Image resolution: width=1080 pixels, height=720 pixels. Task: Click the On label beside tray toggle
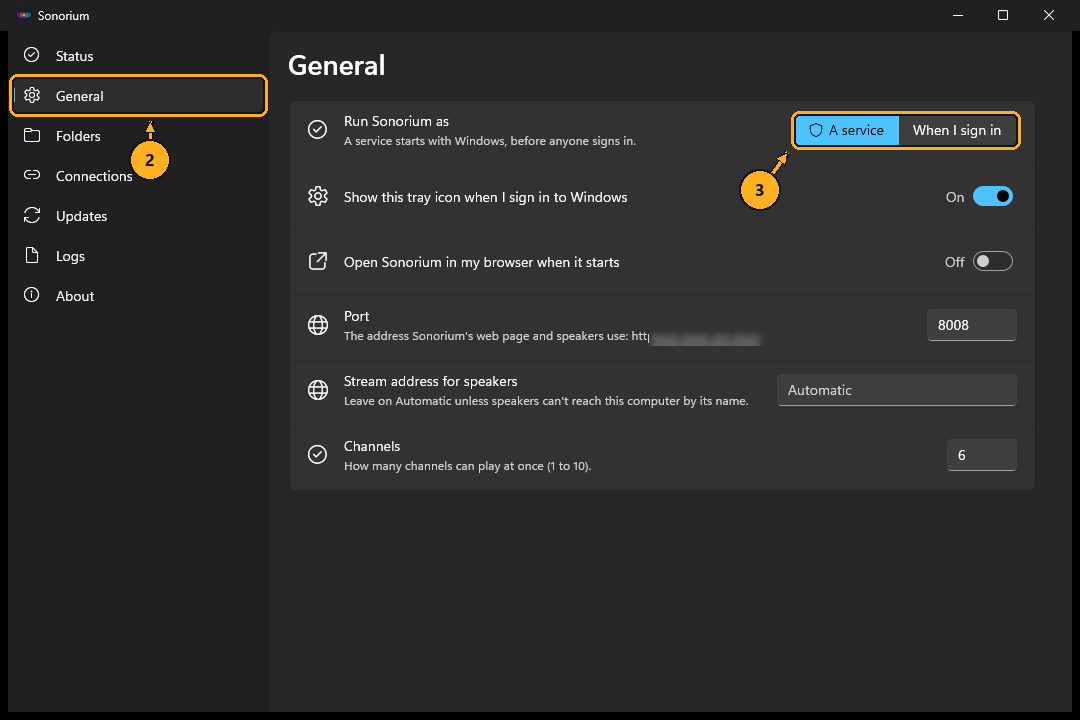(x=955, y=197)
